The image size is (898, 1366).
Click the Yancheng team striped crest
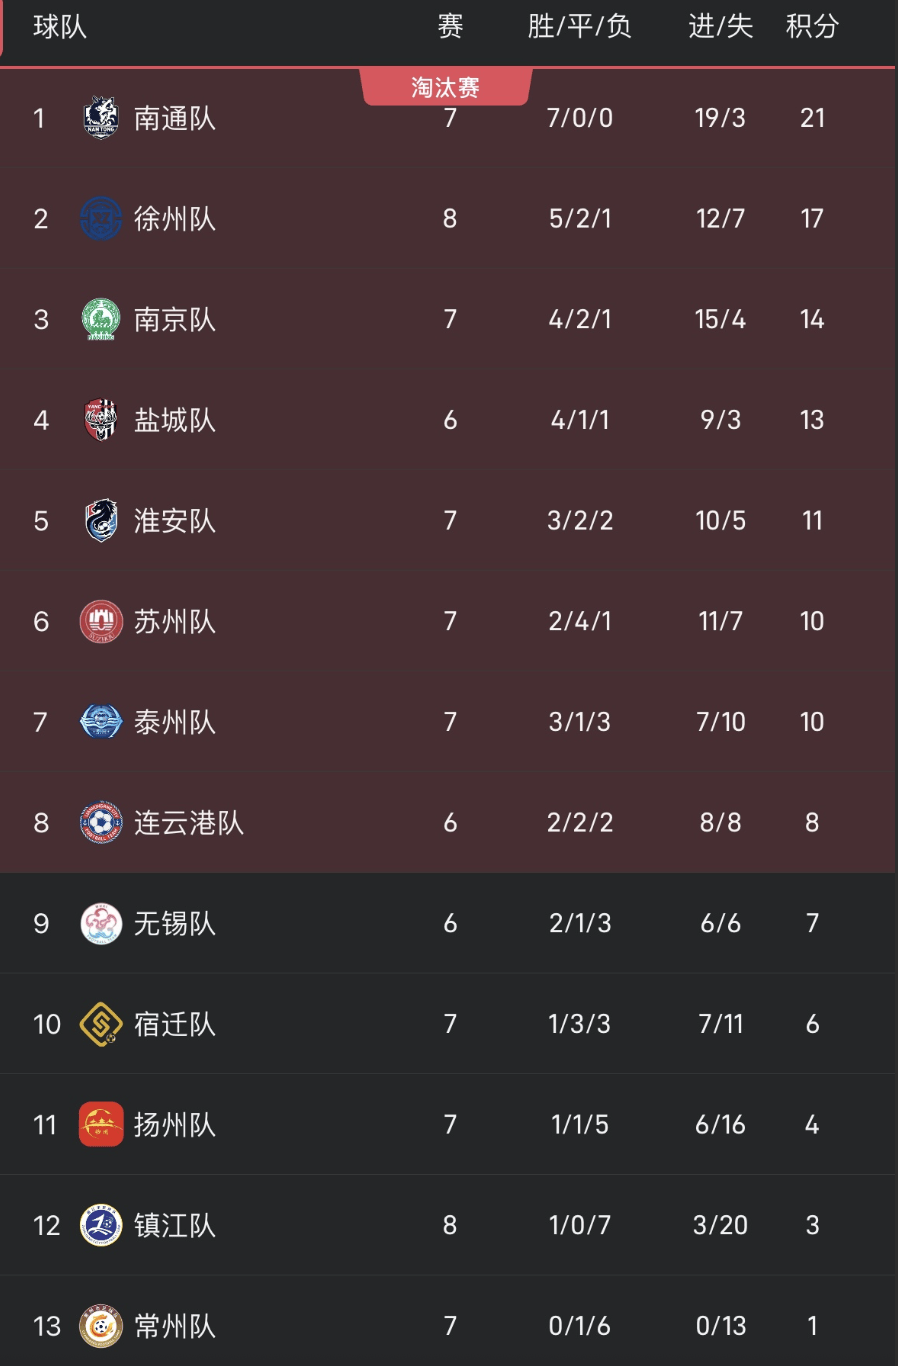(101, 420)
